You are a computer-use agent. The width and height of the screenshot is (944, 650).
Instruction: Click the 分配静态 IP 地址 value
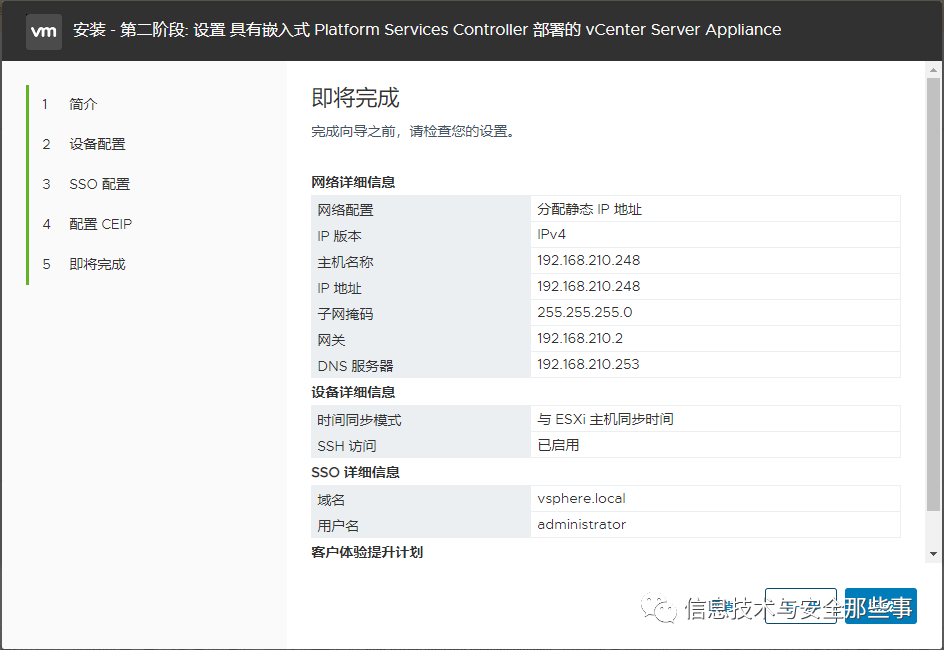(589, 209)
